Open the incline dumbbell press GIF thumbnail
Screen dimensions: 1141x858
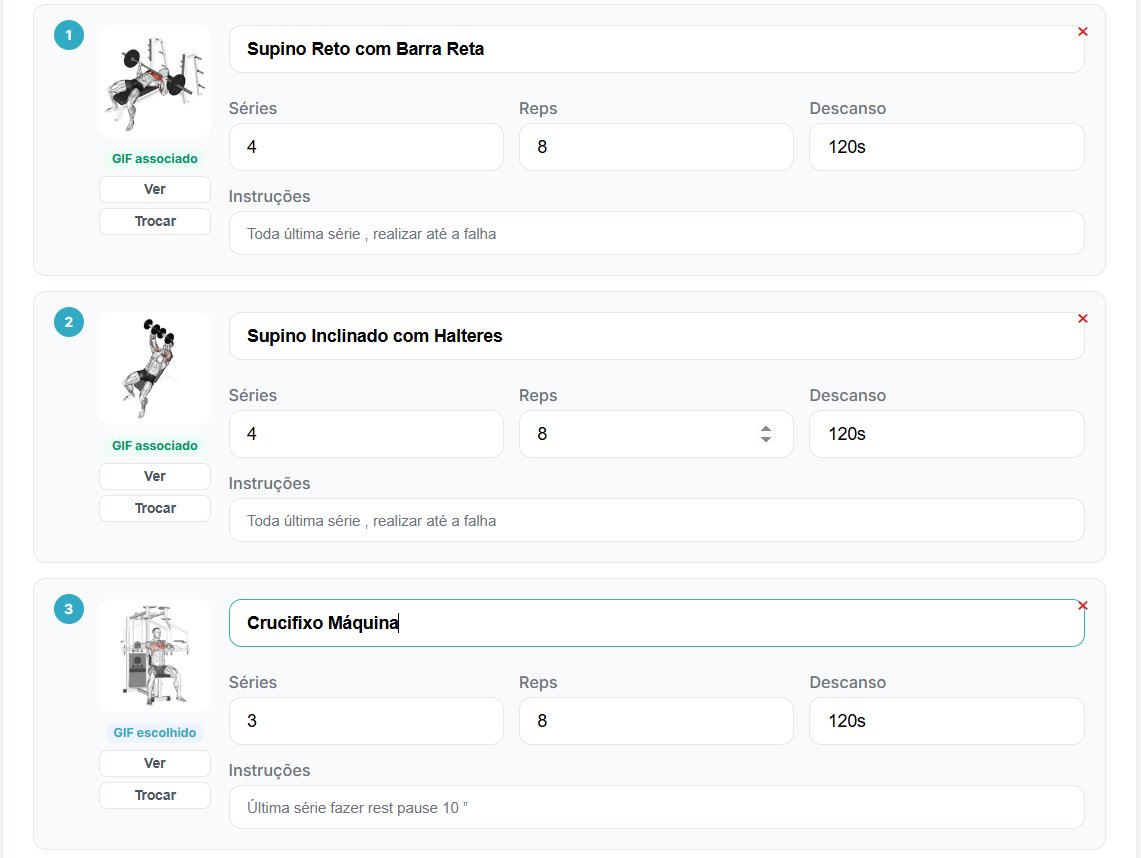pyautogui.click(x=155, y=368)
